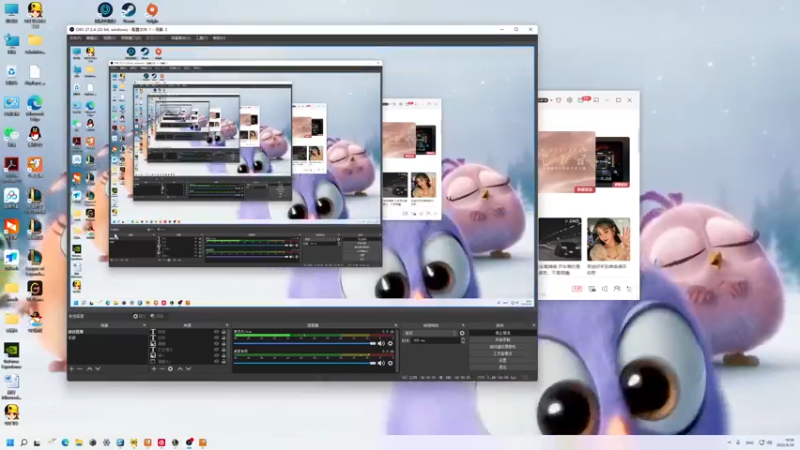
Task: Select the NVIDIA GeForce Experience desktop icon
Action: [11, 355]
